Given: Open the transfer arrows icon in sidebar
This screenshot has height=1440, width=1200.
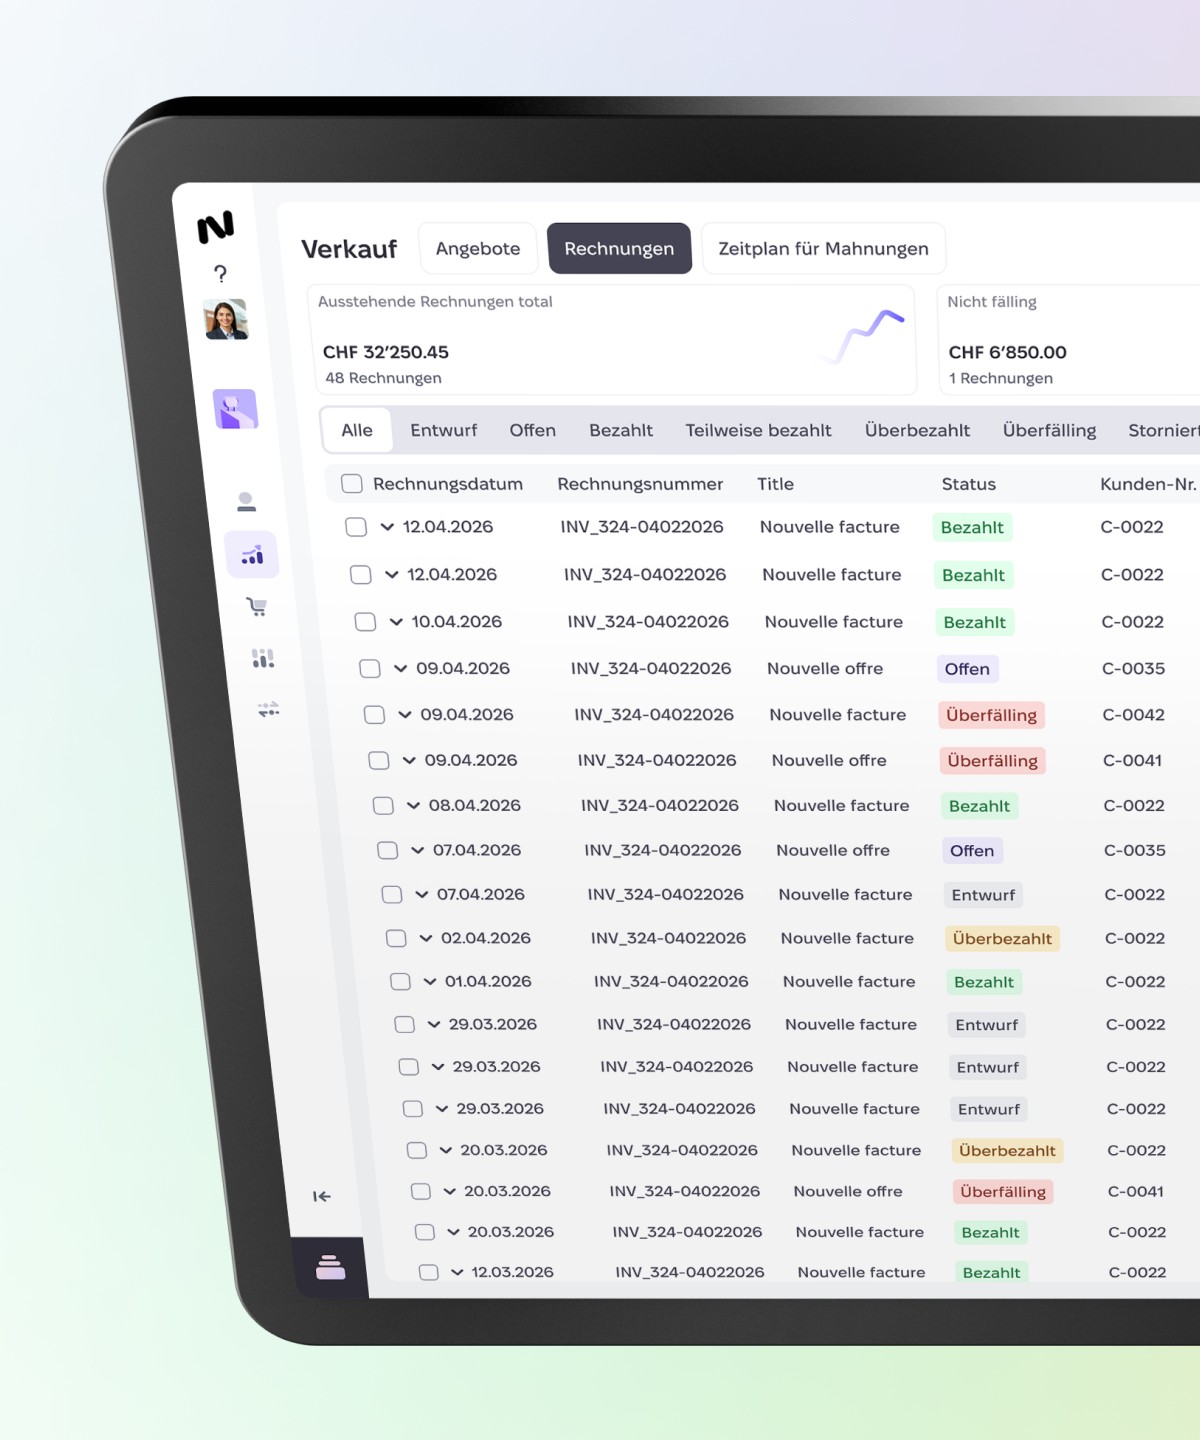Looking at the screenshot, I should tap(268, 709).
